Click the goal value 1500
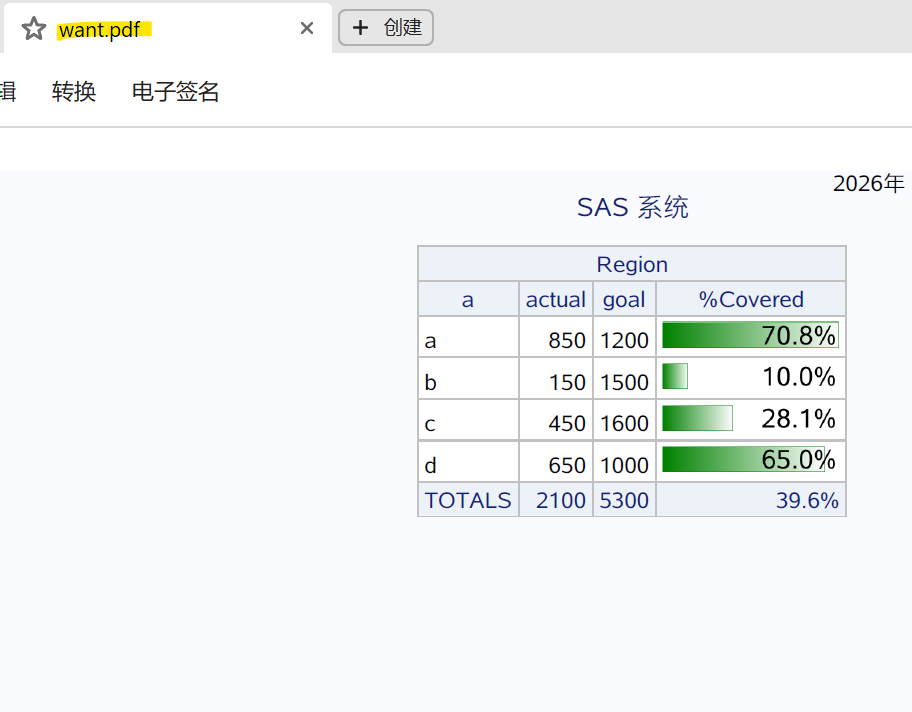Viewport: 912px width, 712px height. [624, 383]
